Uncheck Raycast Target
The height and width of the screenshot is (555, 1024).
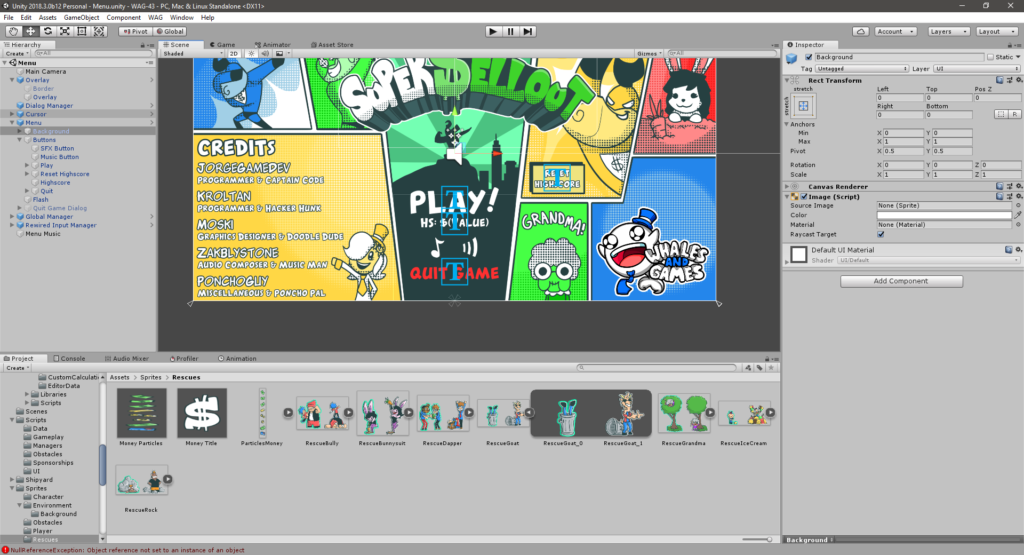(881, 234)
